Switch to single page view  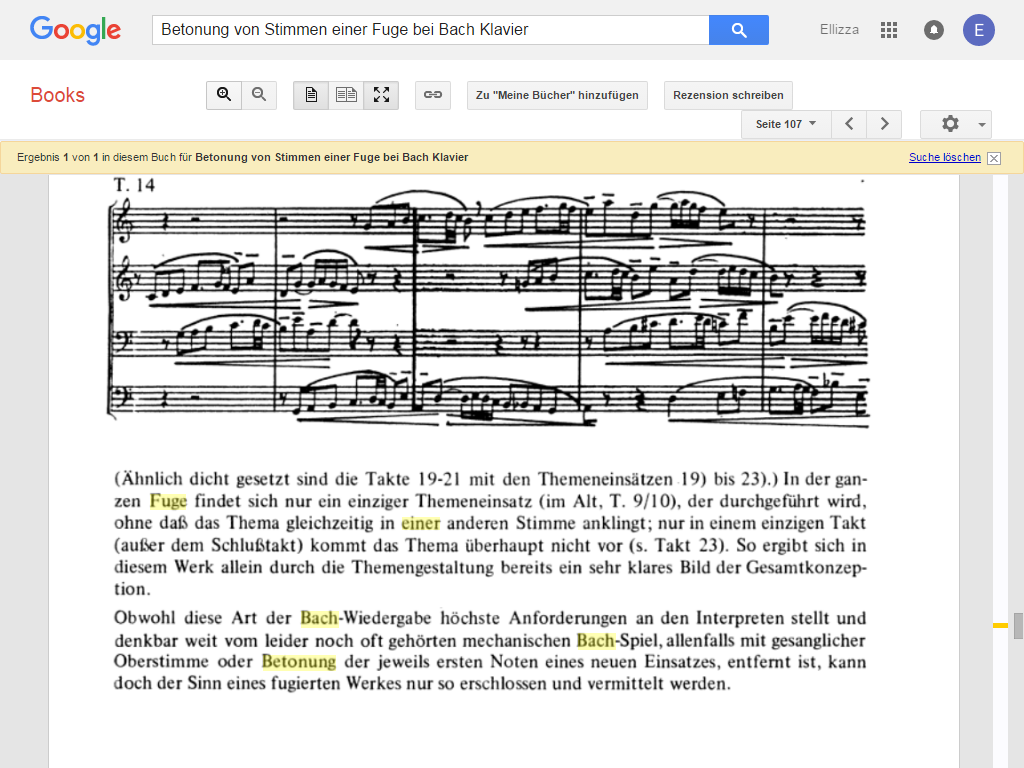311,95
